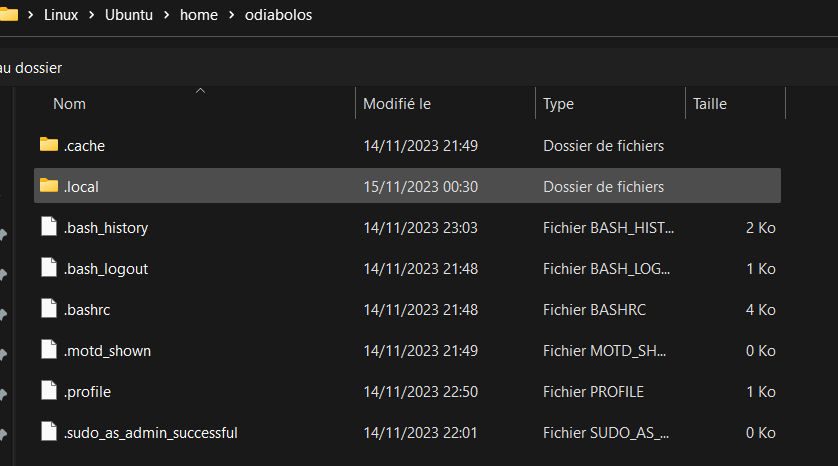838x466 pixels.
Task: Click the .sudo_as_admin_successful file icon
Action: tap(49, 431)
